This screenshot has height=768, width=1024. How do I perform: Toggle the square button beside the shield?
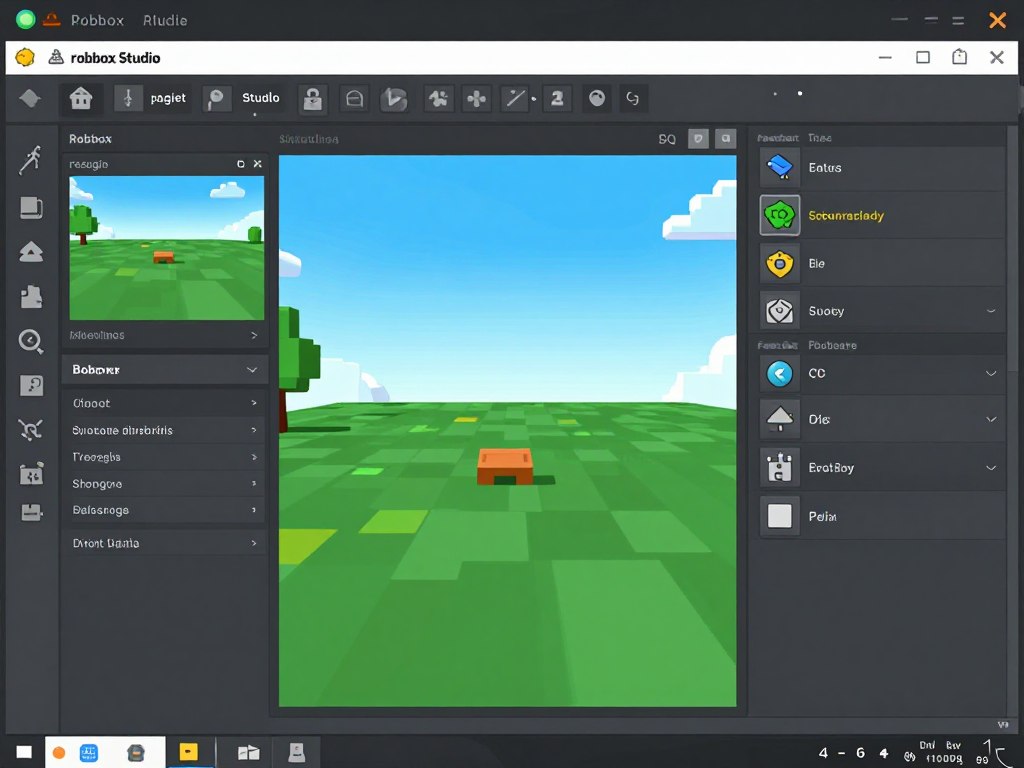pos(726,138)
